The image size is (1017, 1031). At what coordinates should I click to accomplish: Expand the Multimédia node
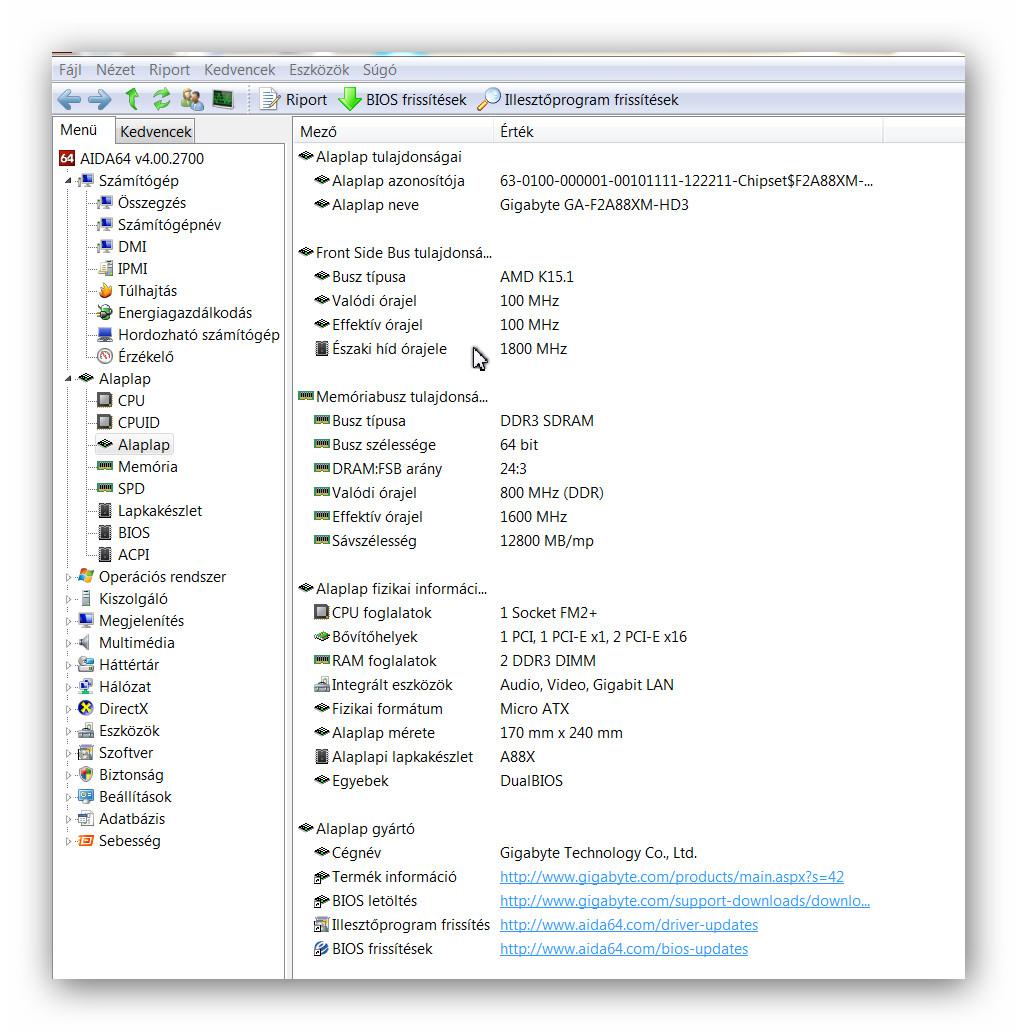pyautogui.click(x=68, y=643)
